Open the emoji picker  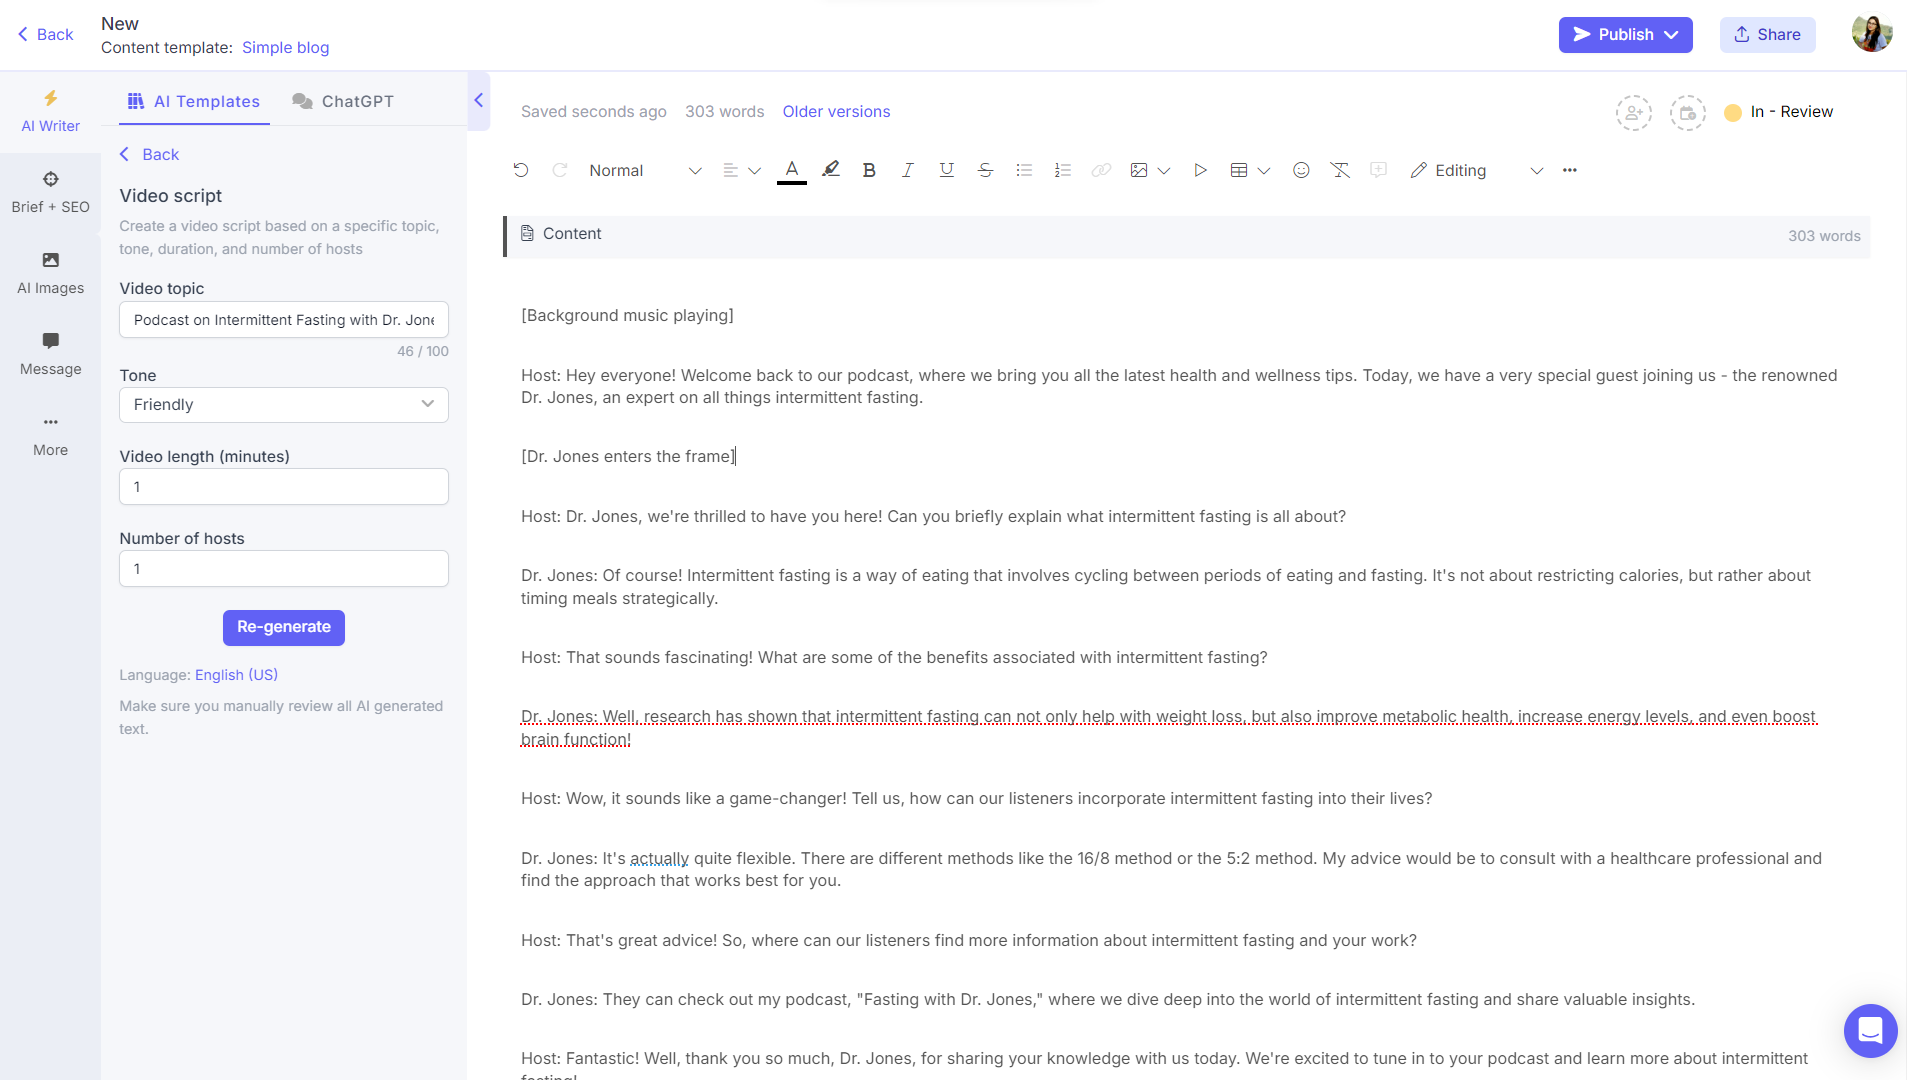click(x=1301, y=170)
